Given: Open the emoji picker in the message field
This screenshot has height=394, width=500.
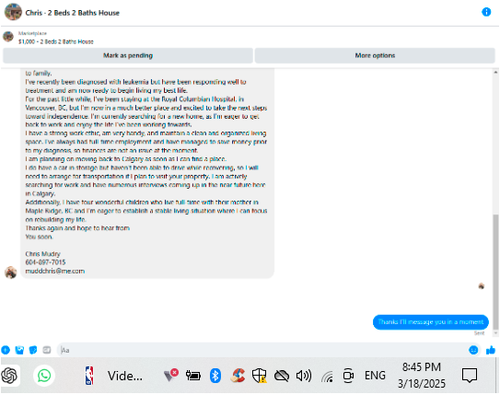Looking at the screenshot, I should point(473,350).
